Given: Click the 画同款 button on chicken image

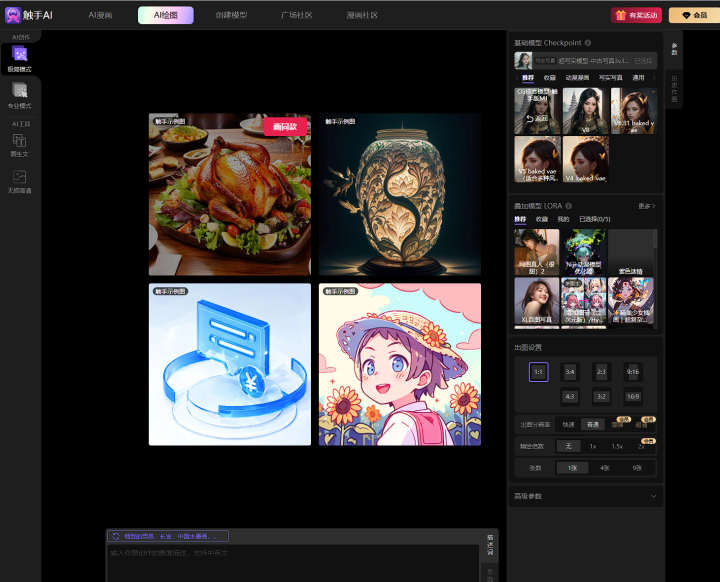Looking at the screenshot, I should pyautogui.click(x=286, y=126).
